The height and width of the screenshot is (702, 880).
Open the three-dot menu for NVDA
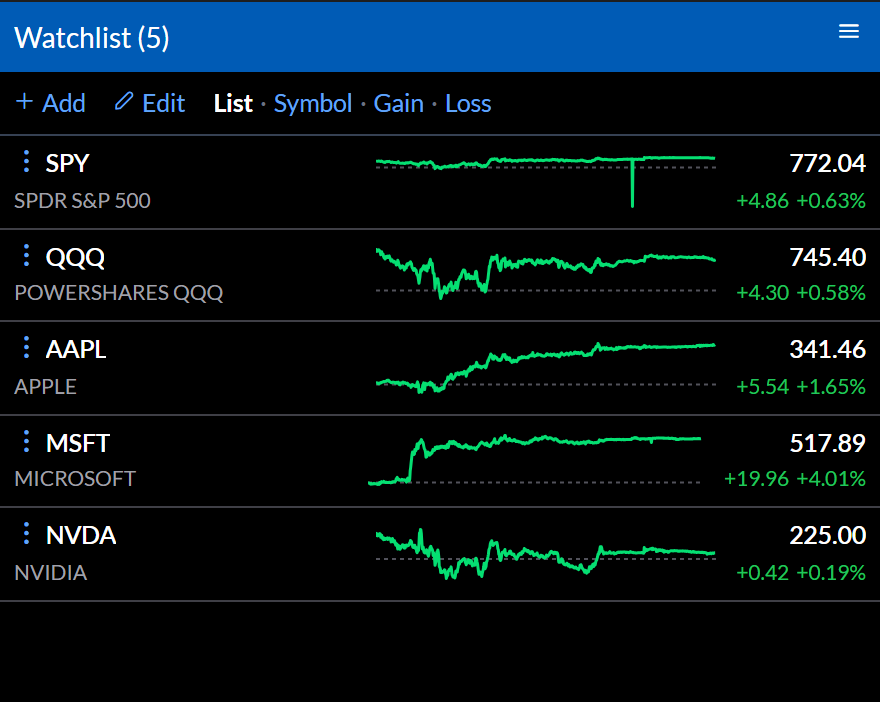pyautogui.click(x=26, y=534)
